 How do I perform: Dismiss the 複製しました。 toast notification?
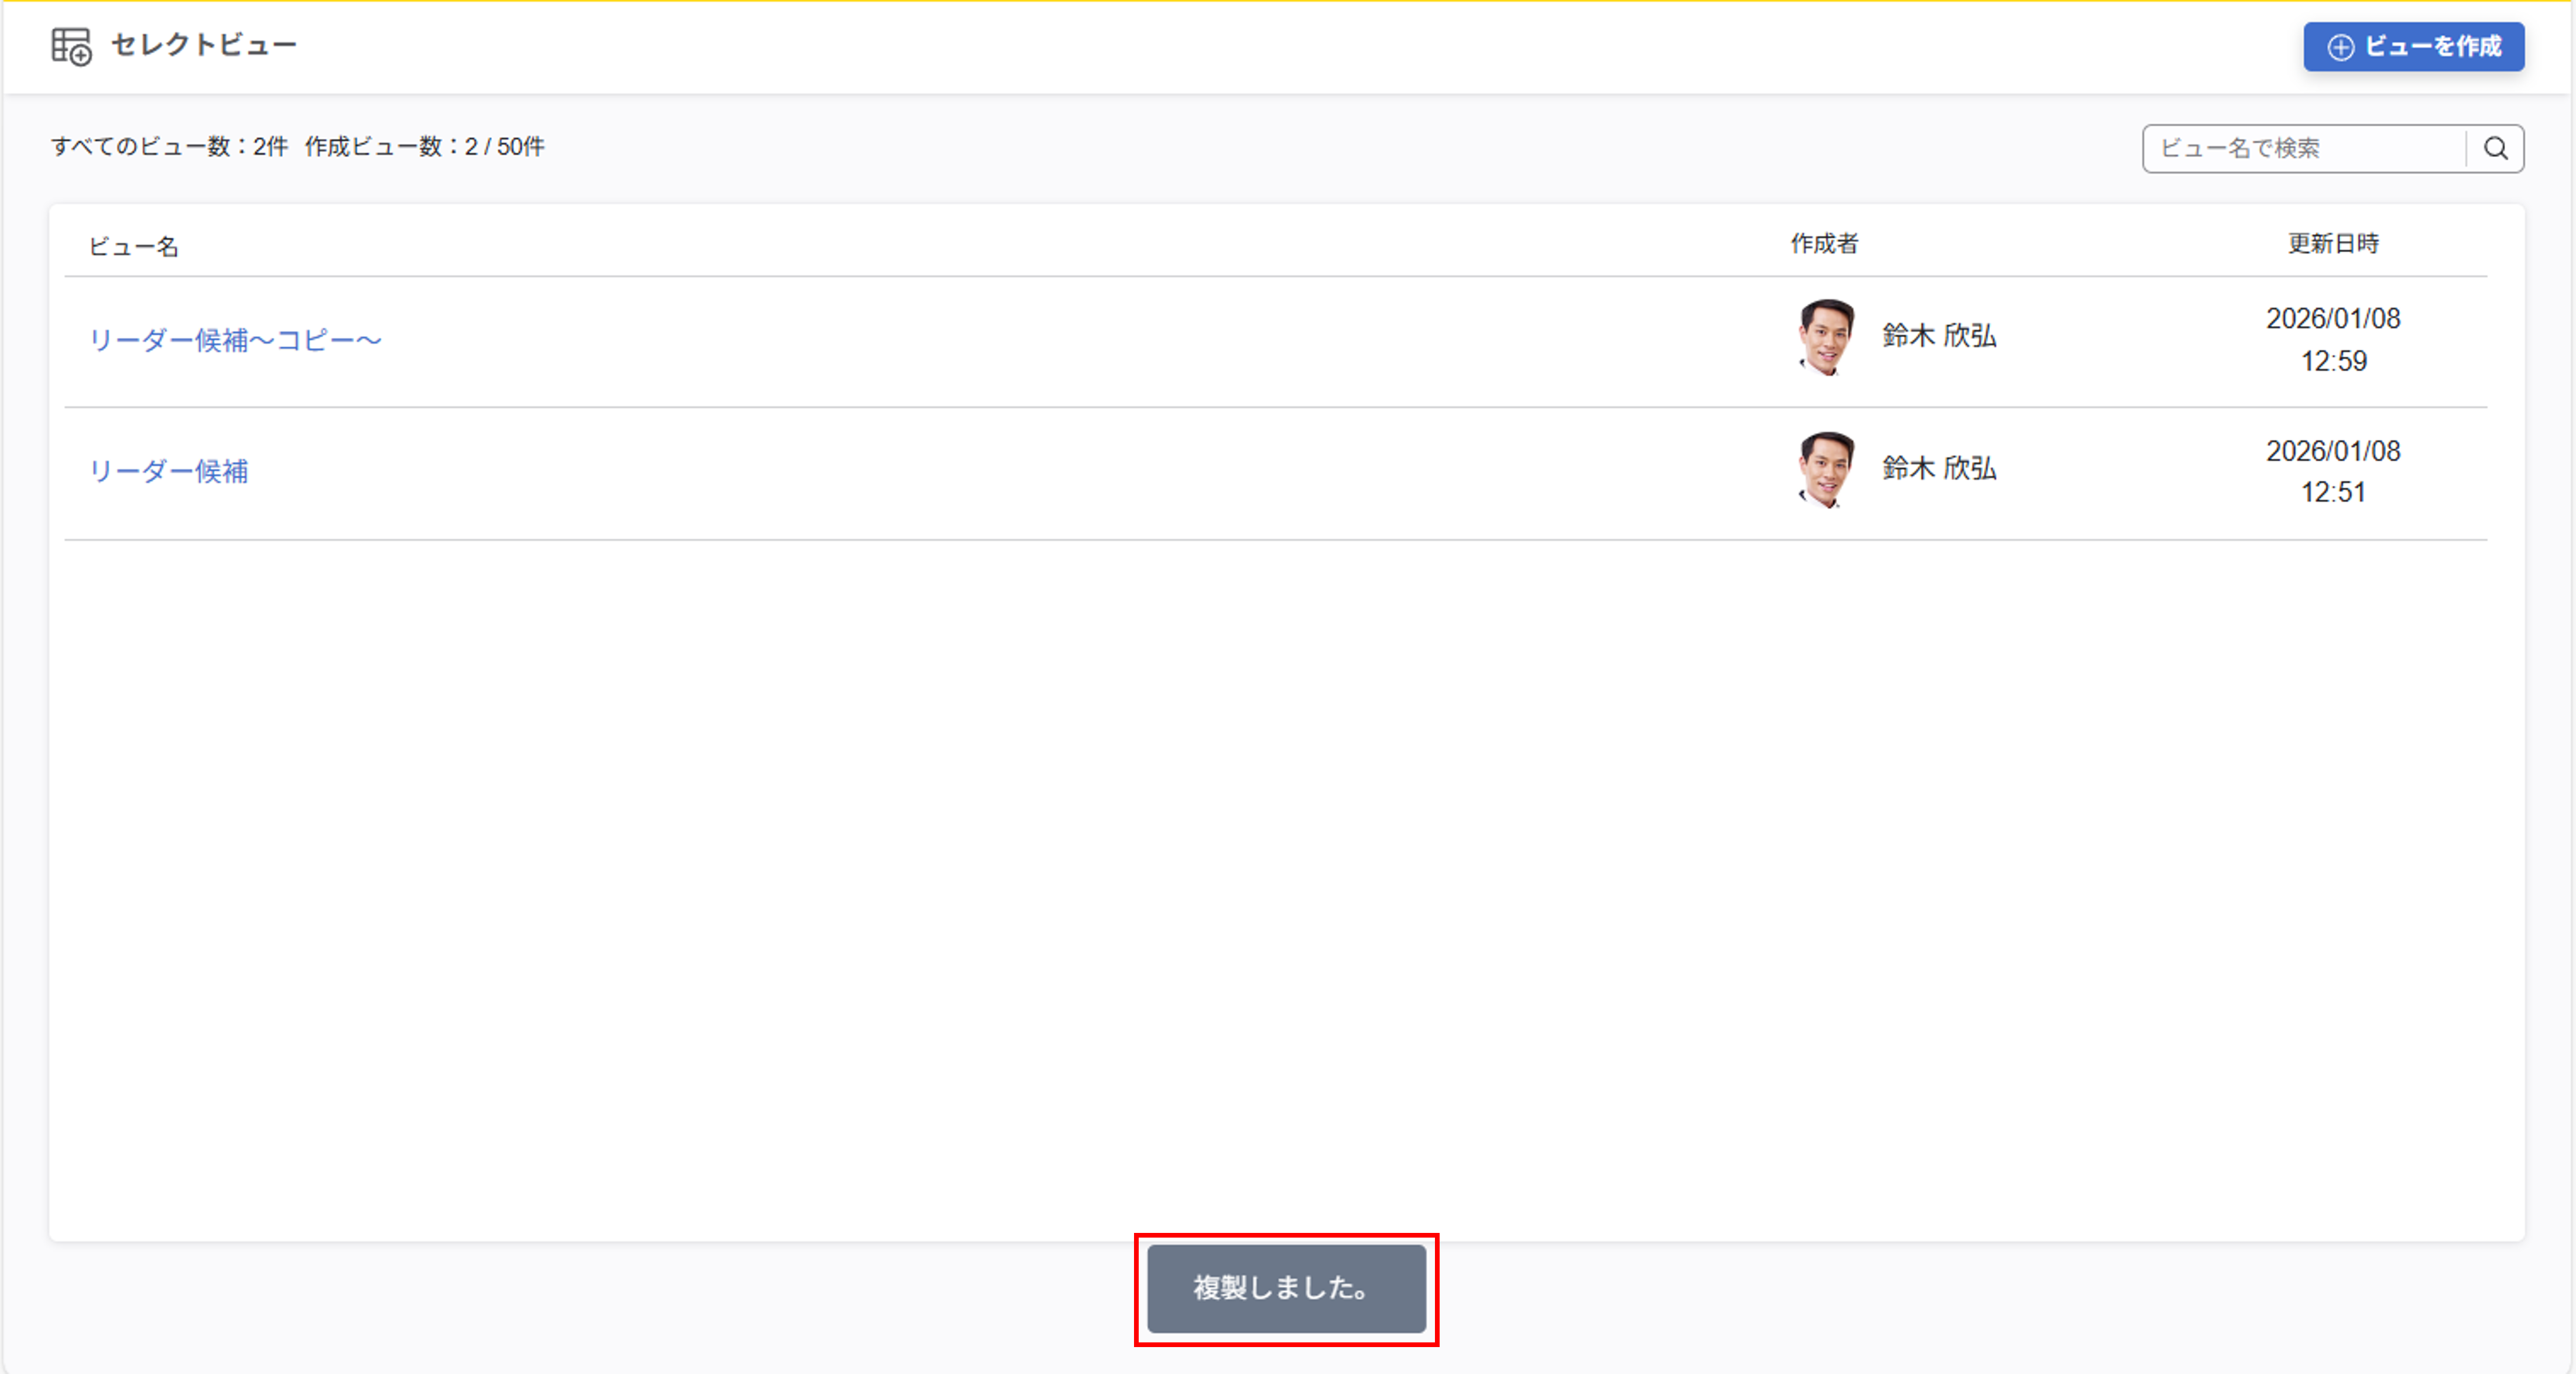pyautogui.click(x=1286, y=1288)
